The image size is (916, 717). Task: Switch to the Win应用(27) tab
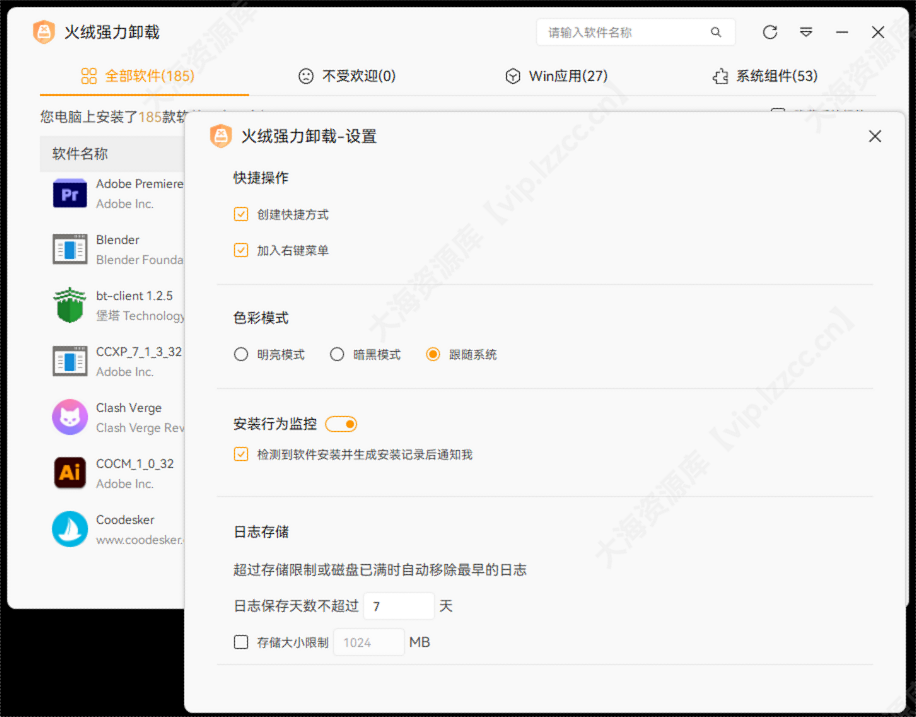pyautogui.click(x=557, y=76)
